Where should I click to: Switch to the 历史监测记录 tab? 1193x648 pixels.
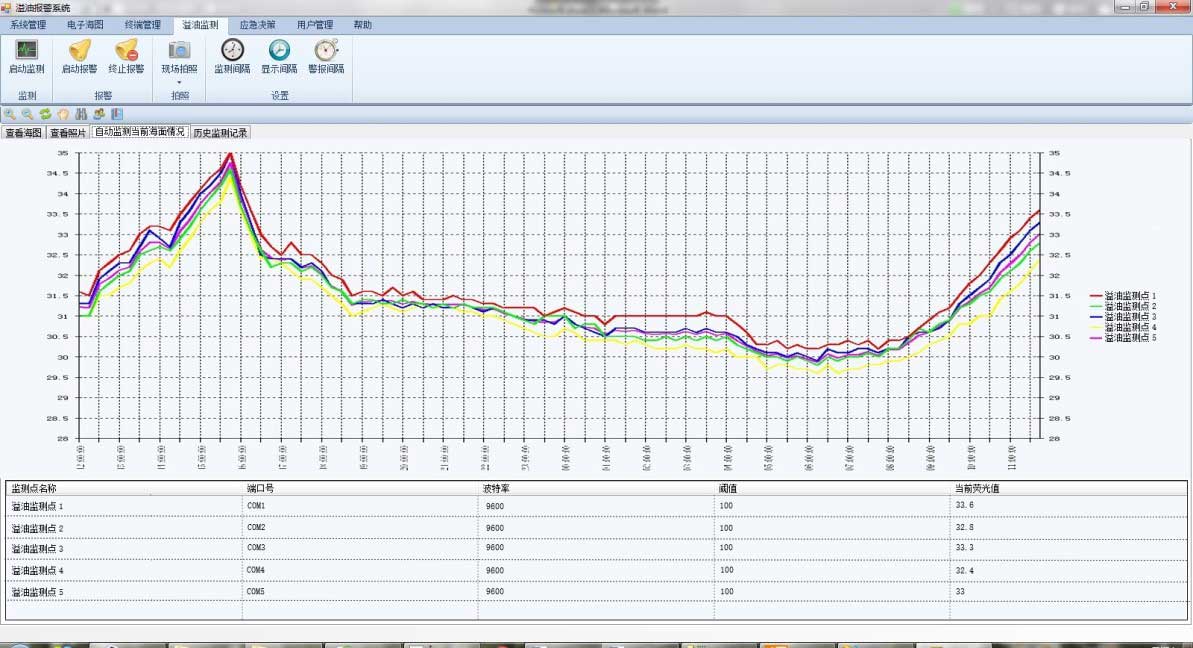220,132
